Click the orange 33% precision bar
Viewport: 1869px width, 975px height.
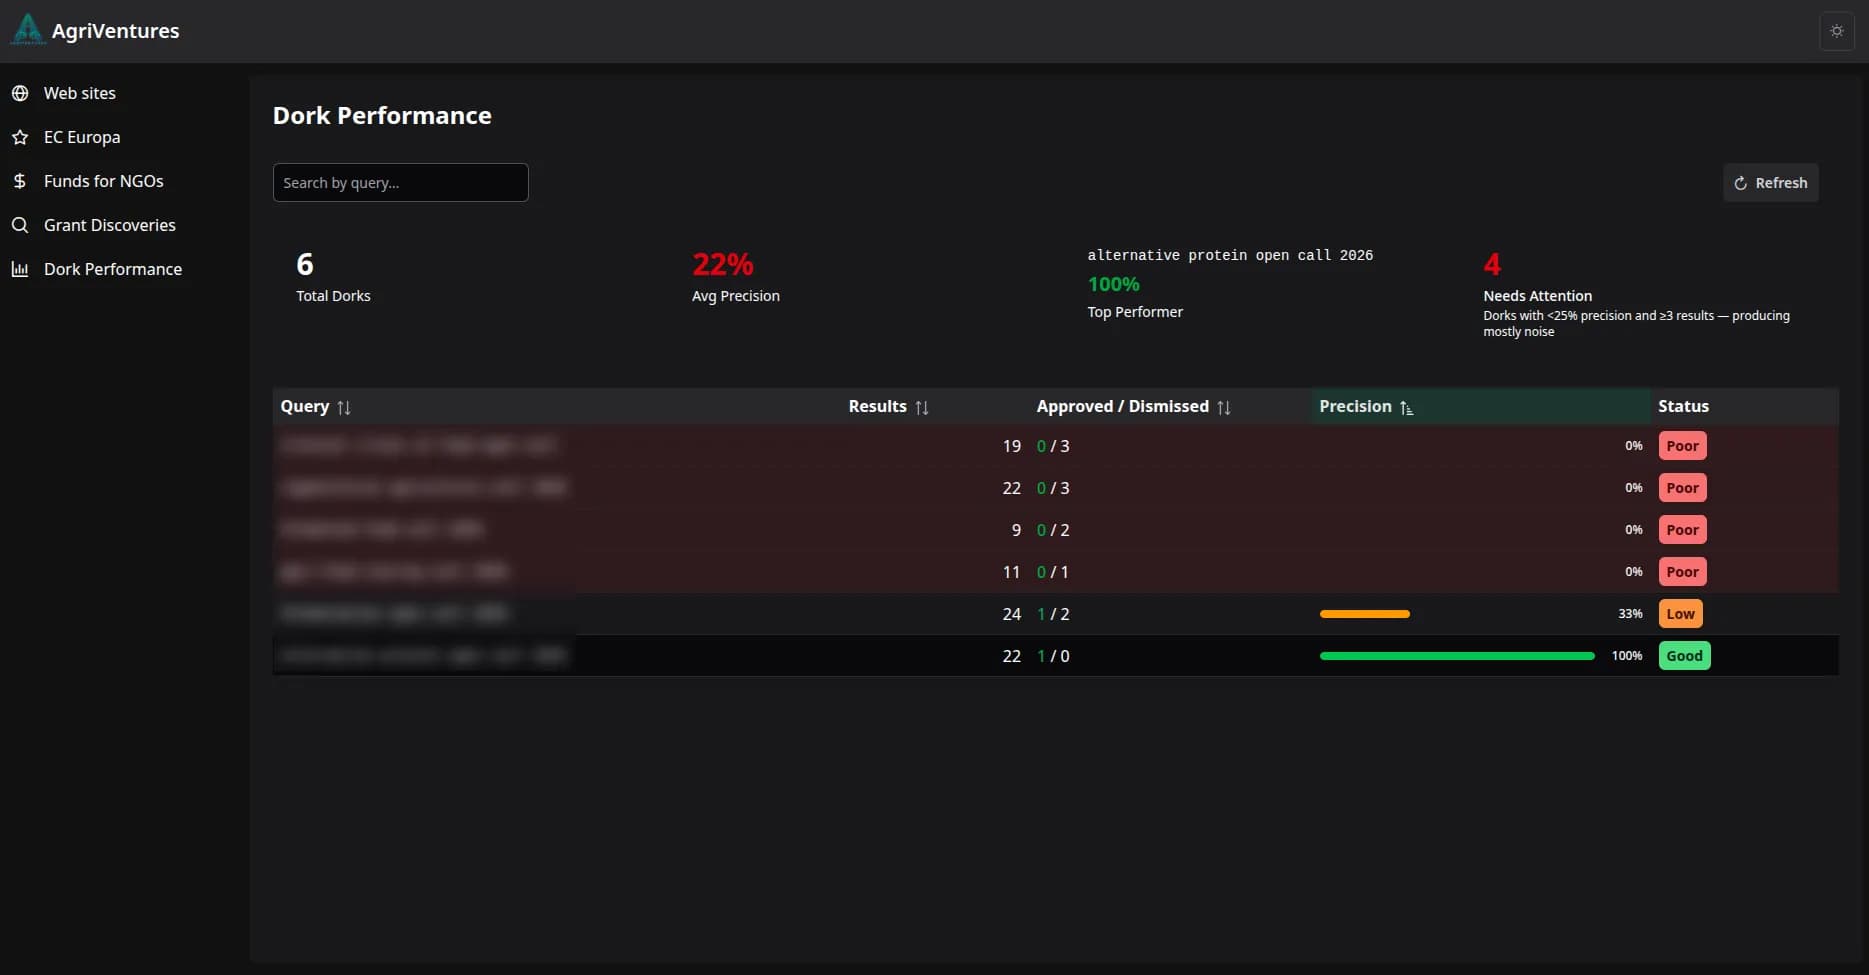coord(1365,614)
